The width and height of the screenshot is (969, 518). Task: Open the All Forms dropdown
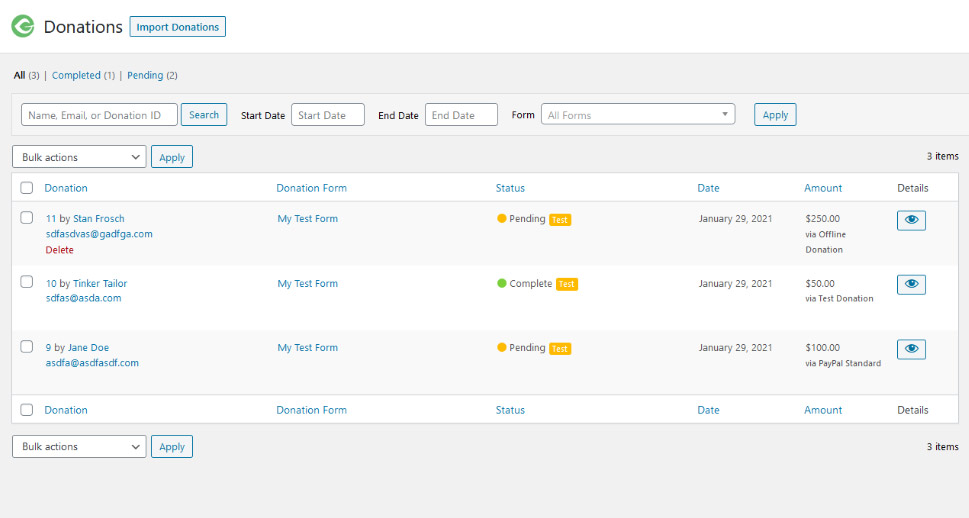(x=637, y=115)
